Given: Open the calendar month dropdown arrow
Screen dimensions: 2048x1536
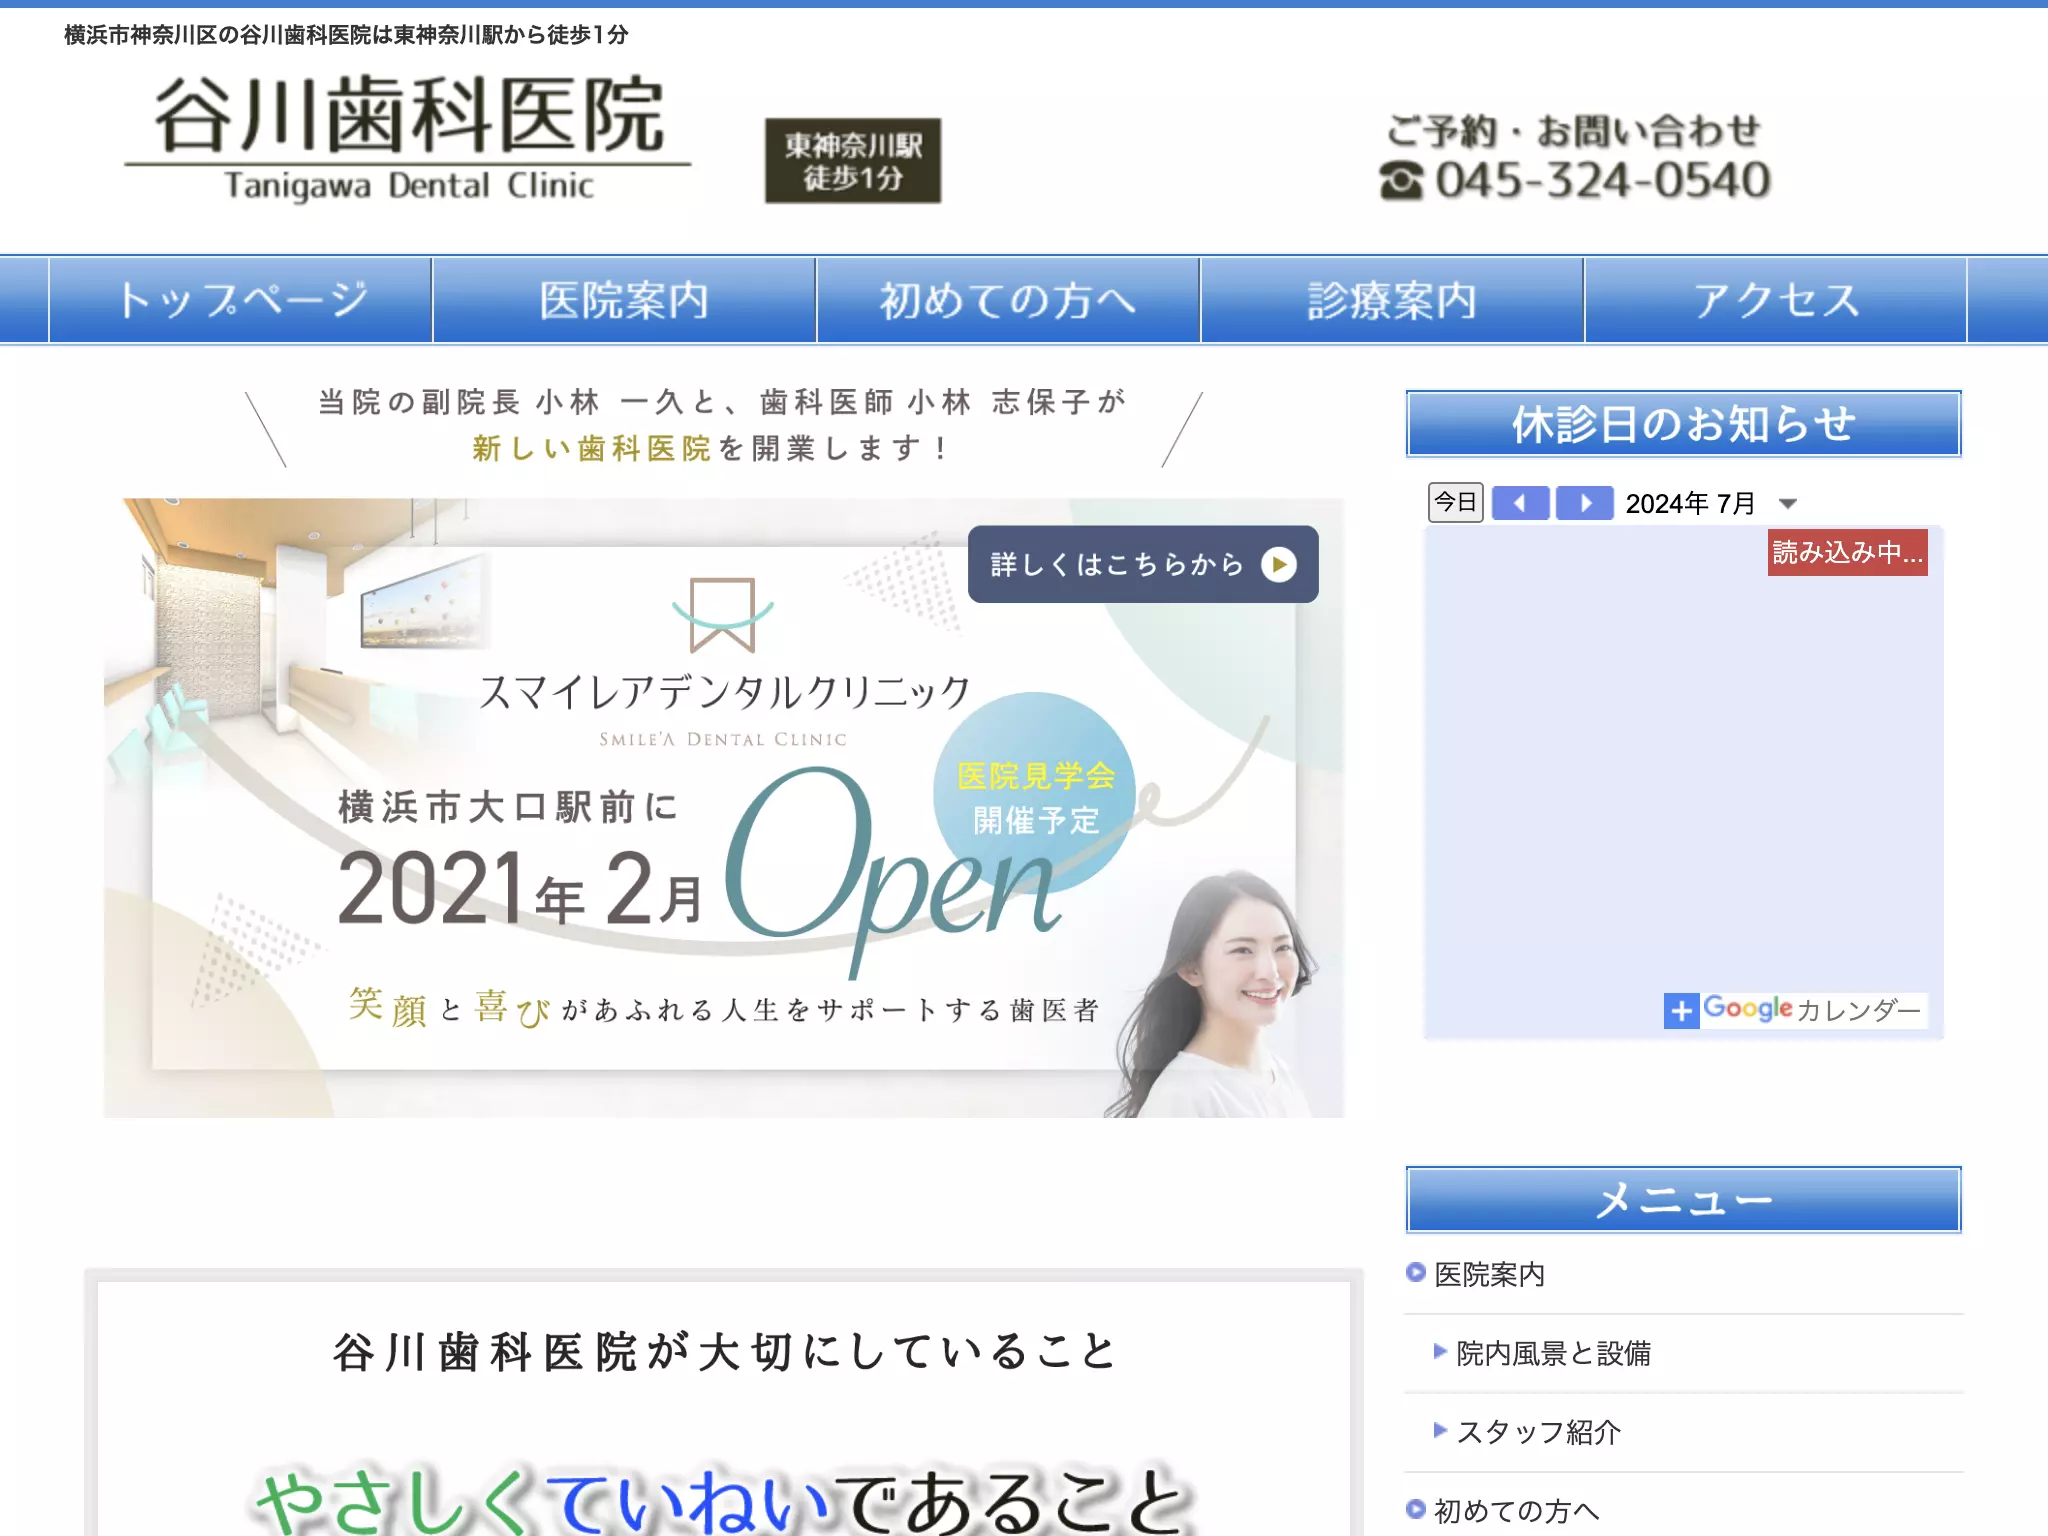Looking at the screenshot, I should coord(1788,504).
